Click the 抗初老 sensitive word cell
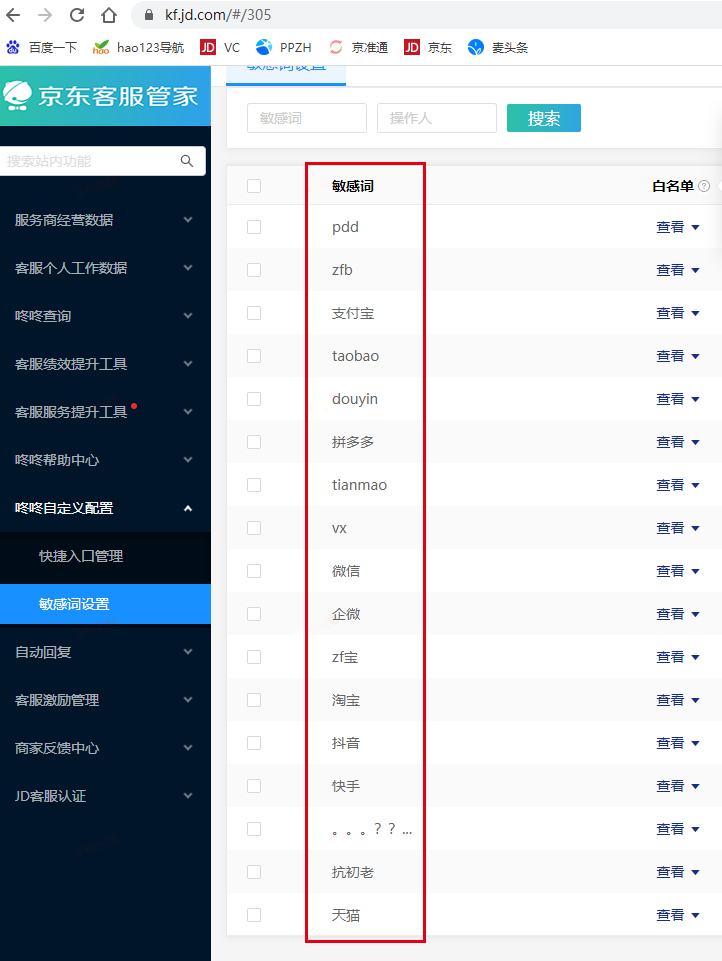This screenshot has width=722, height=961. coord(352,872)
